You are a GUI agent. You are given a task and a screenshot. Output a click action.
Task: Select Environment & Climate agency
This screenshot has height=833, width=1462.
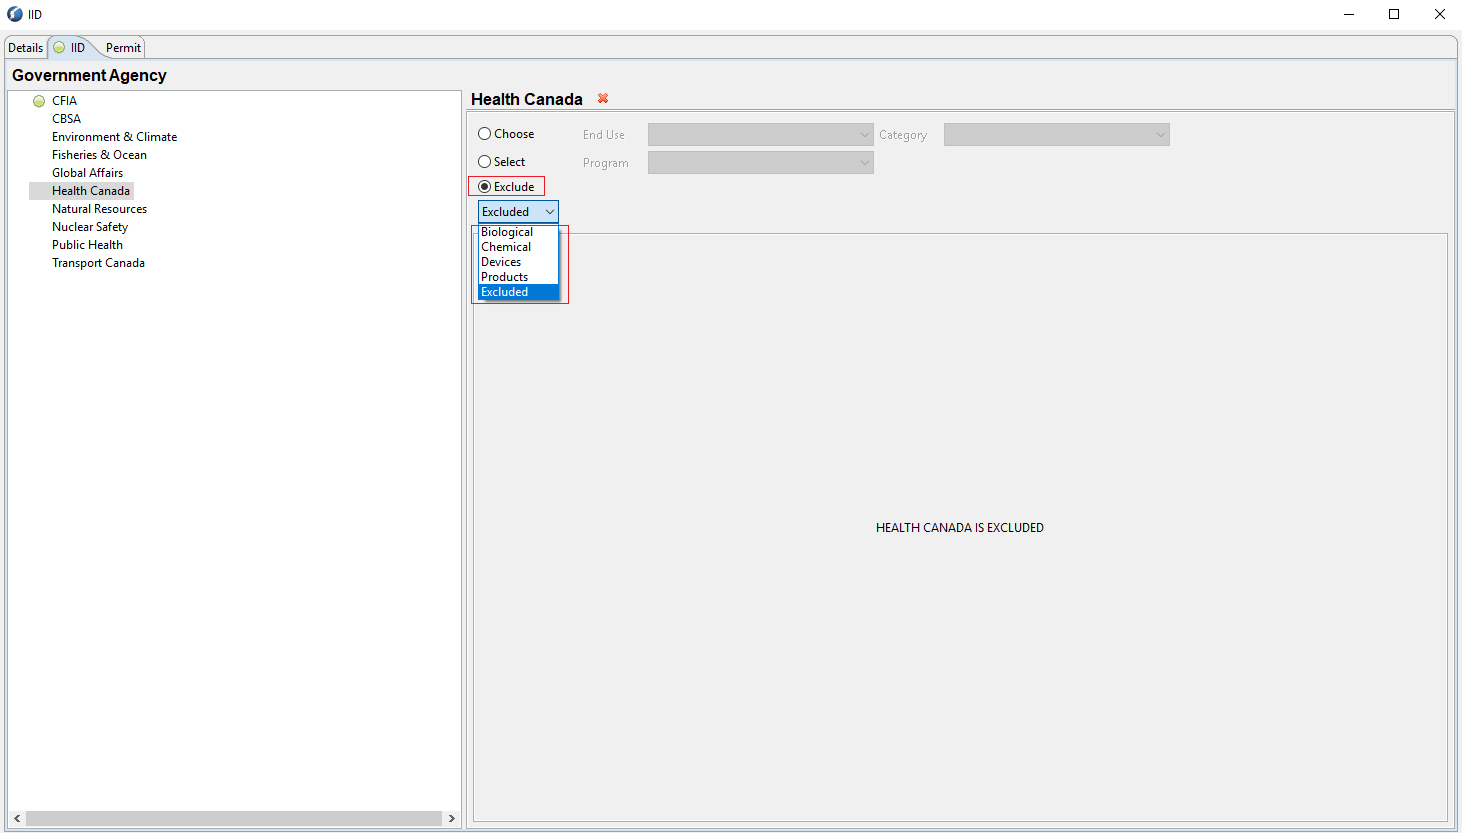114,137
